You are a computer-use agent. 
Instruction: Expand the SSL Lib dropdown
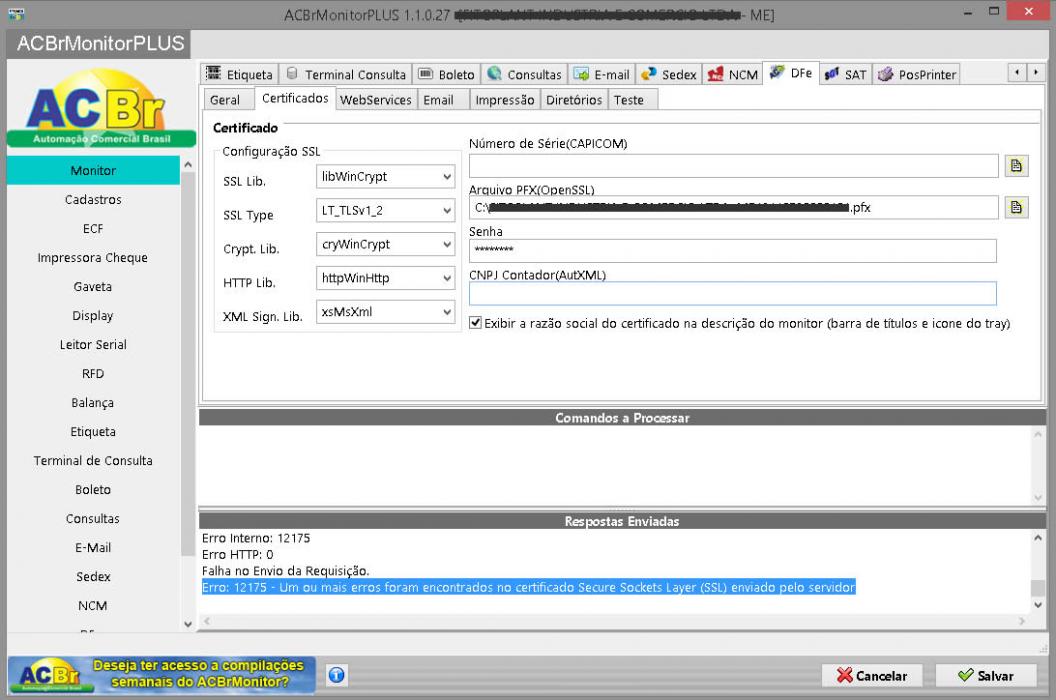385,177
